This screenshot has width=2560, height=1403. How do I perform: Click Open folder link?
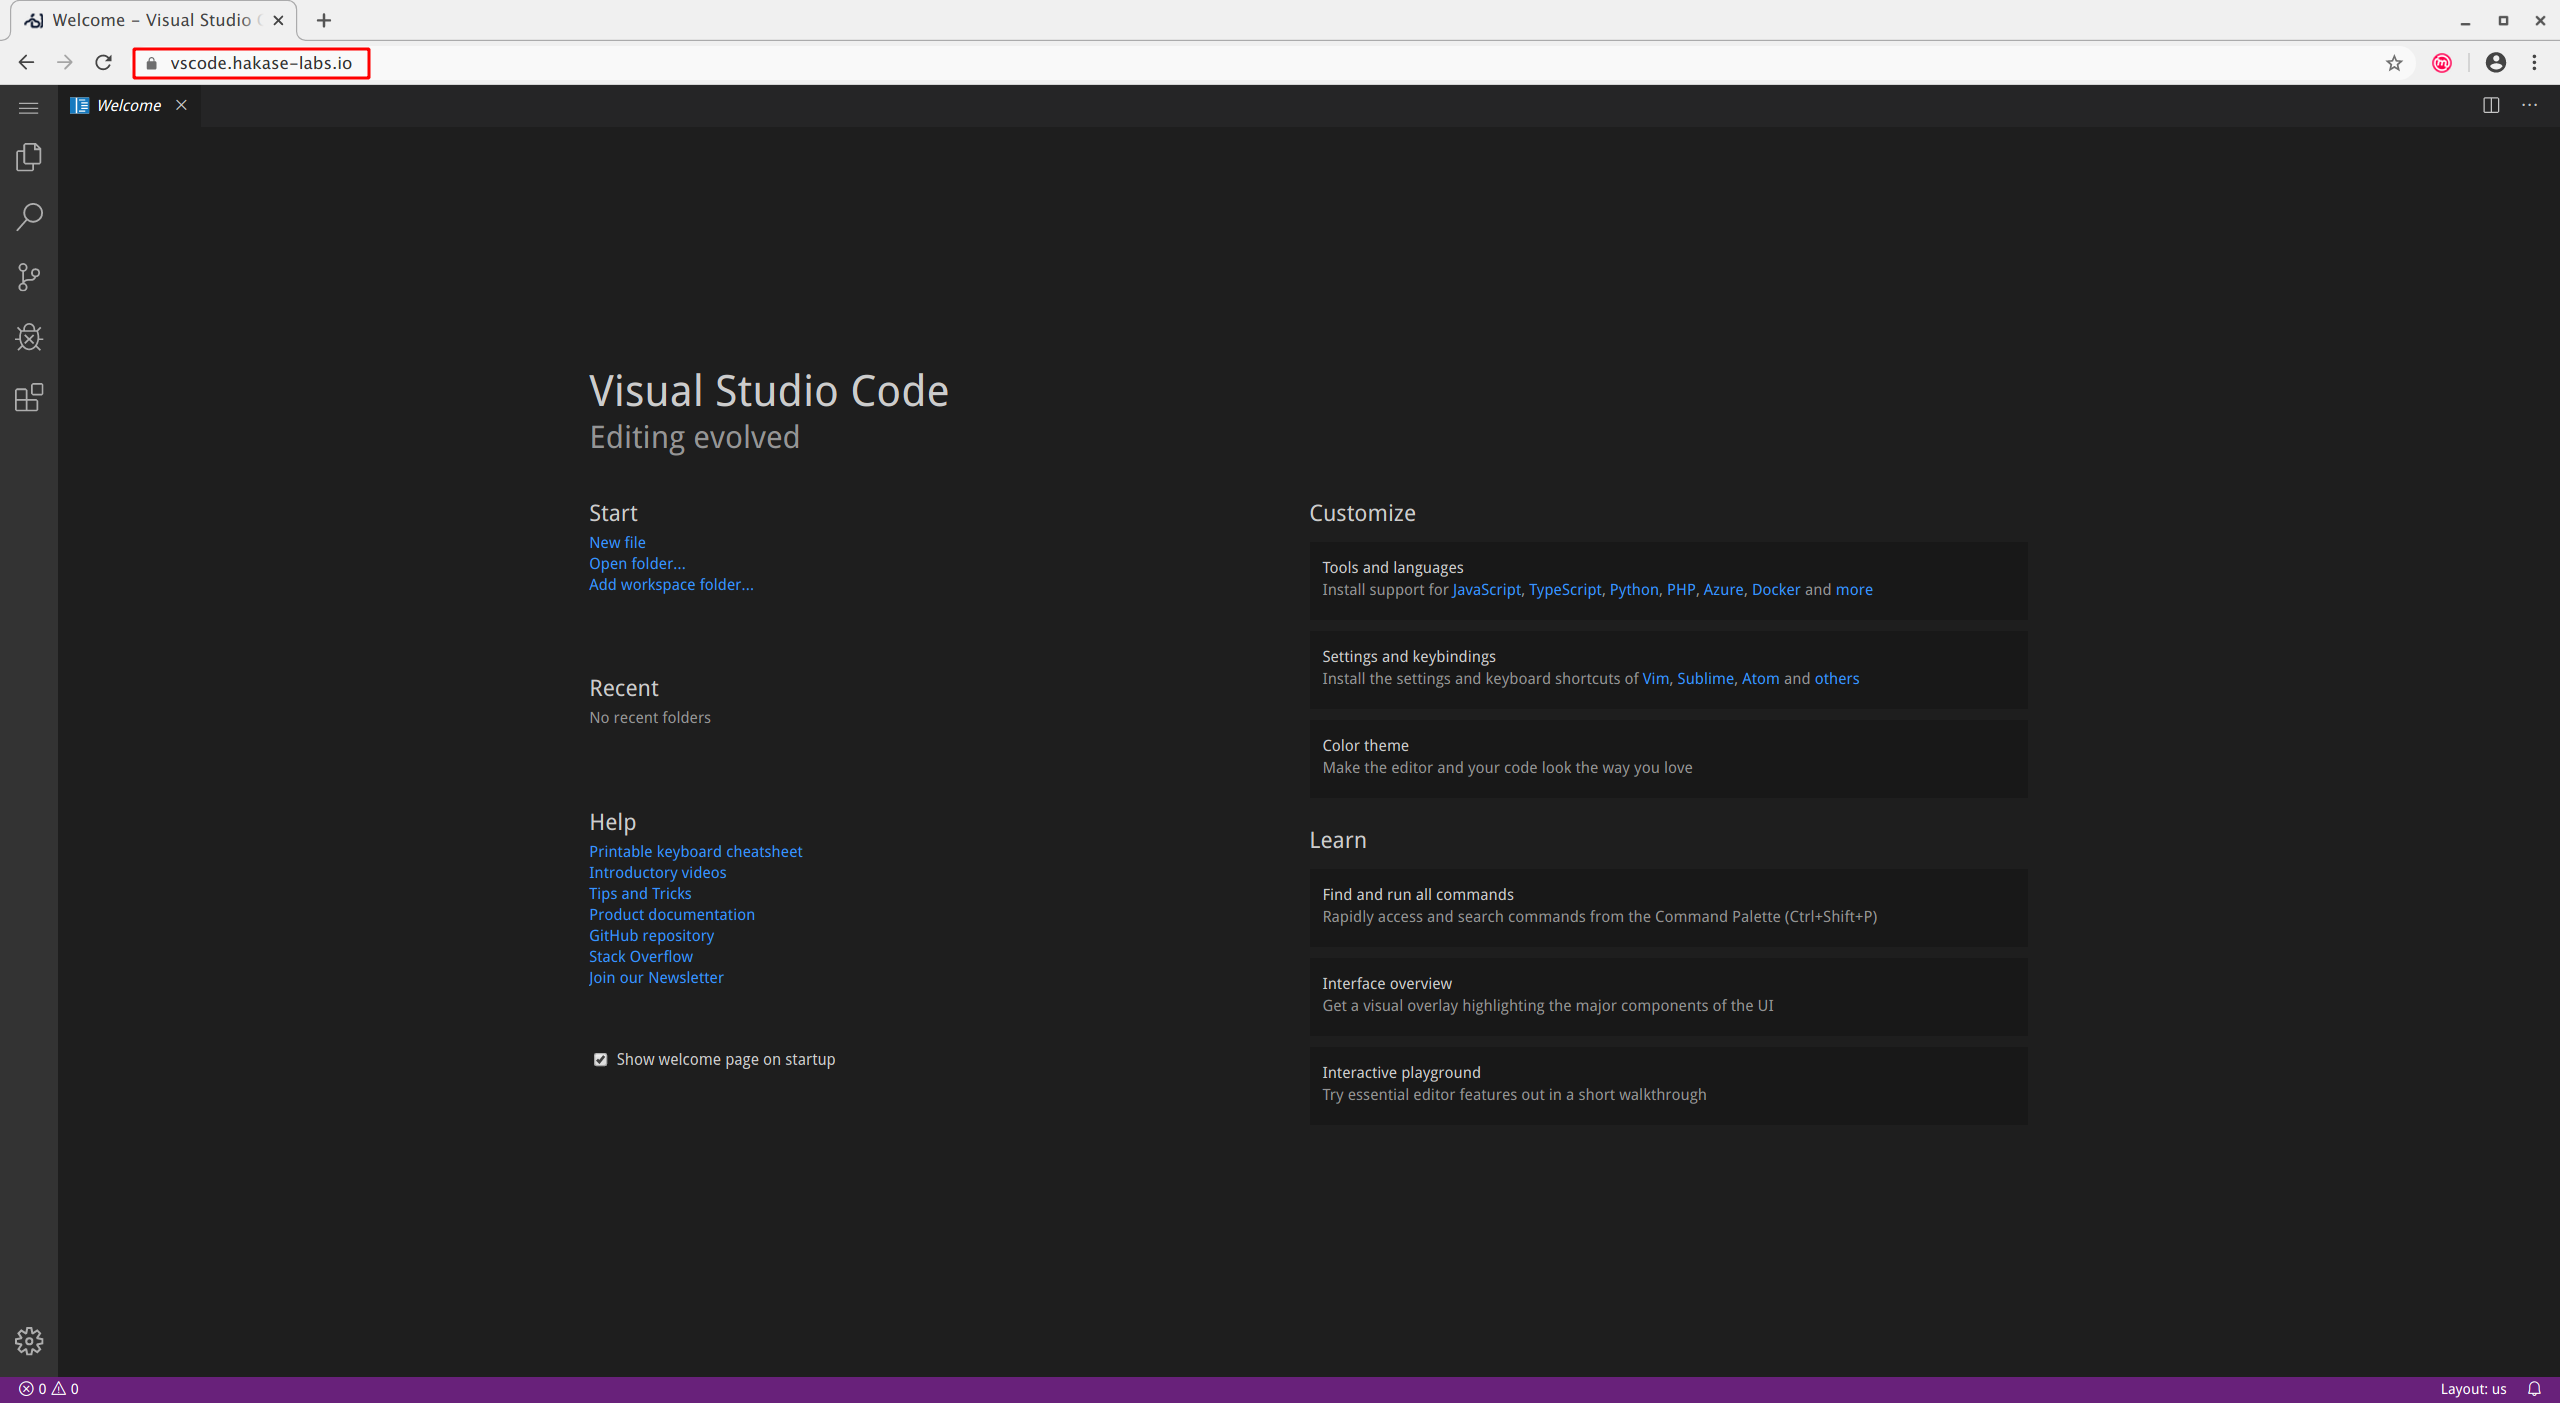pyautogui.click(x=637, y=563)
